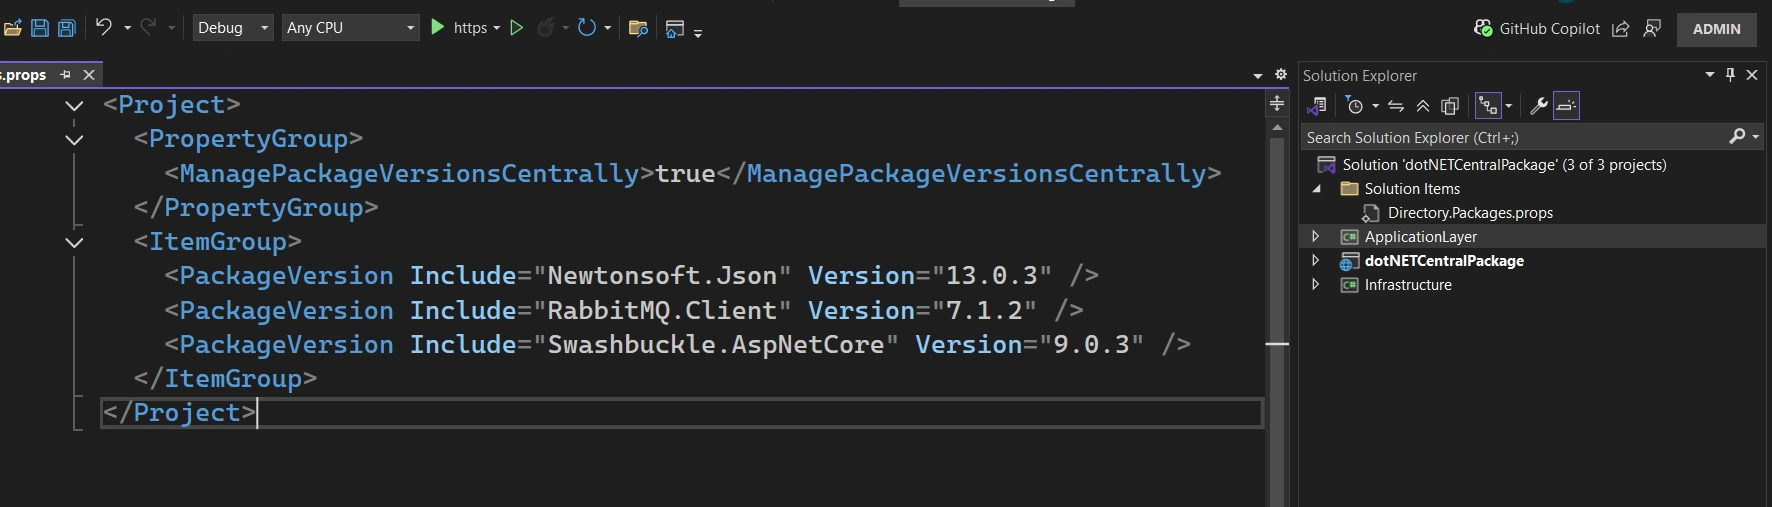Click the version value 9.0.3
The height and width of the screenshot is (507, 1772).
coord(1092,345)
